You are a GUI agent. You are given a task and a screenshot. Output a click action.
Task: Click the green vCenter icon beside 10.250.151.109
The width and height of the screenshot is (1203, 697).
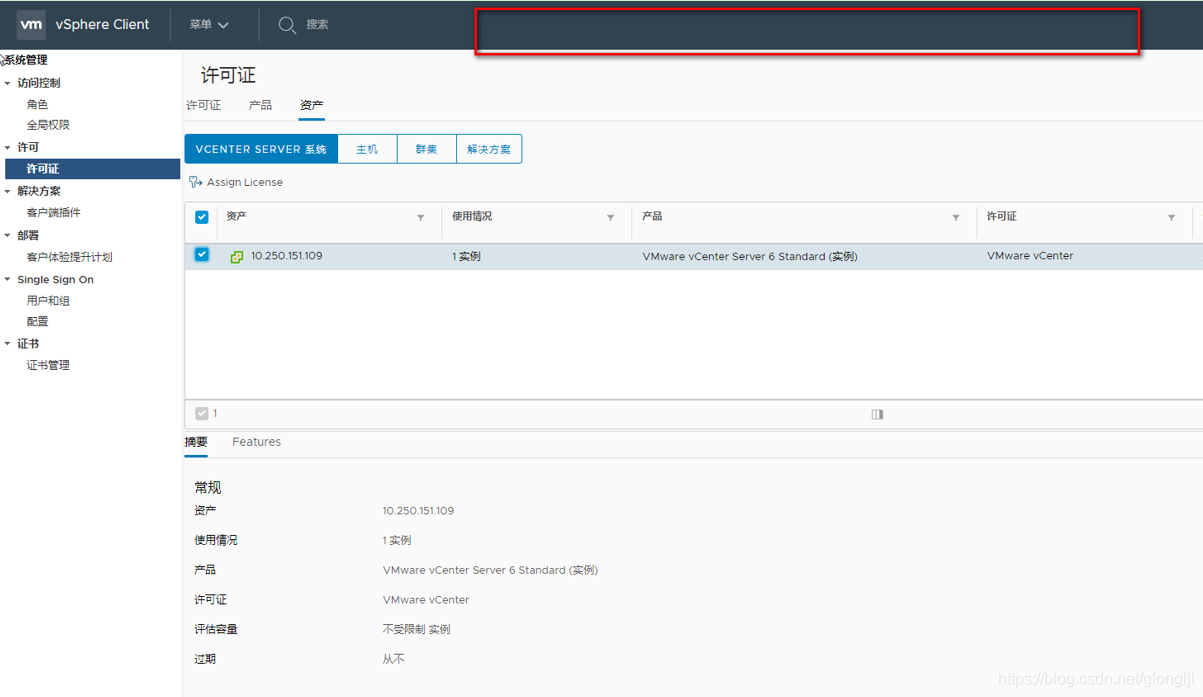click(237, 257)
